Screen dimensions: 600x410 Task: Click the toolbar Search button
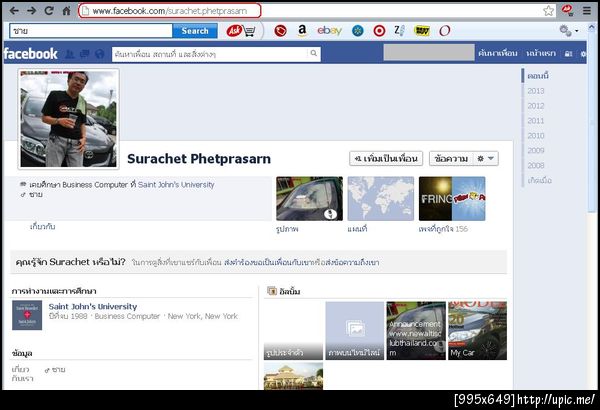[x=195, y=31]
